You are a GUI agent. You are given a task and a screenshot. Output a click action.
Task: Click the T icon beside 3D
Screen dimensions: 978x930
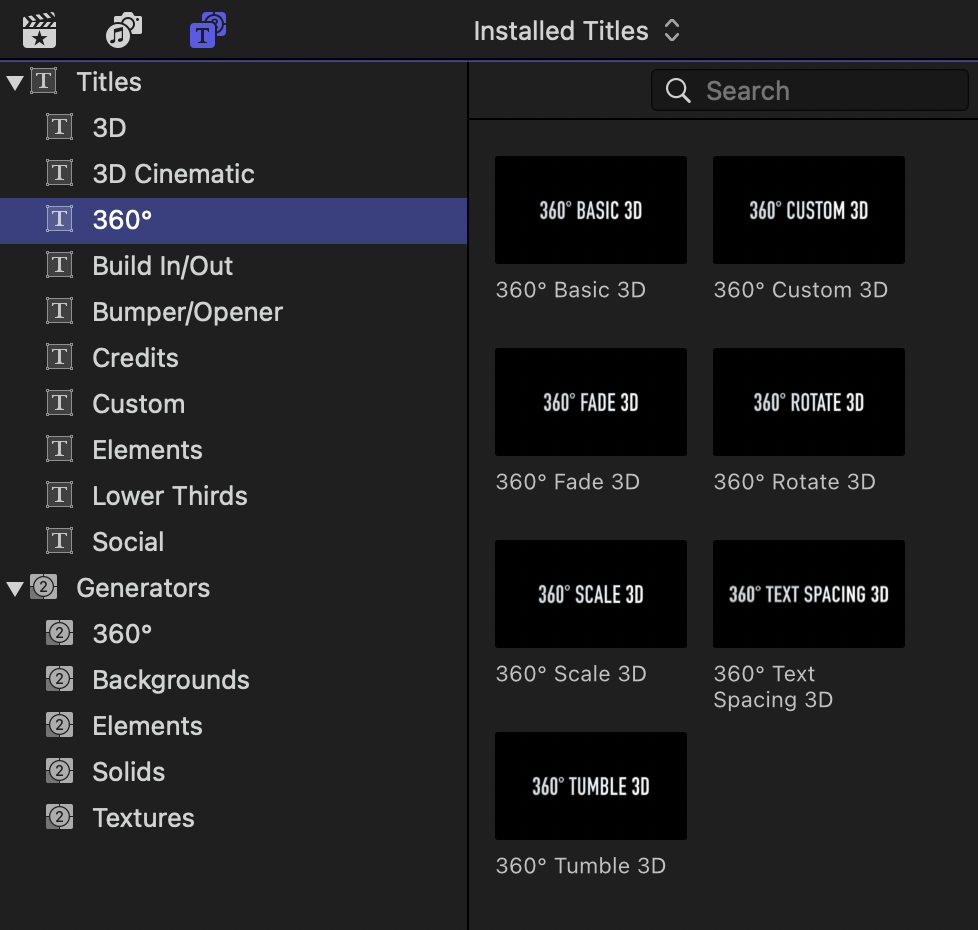click(x=59, y=127)
